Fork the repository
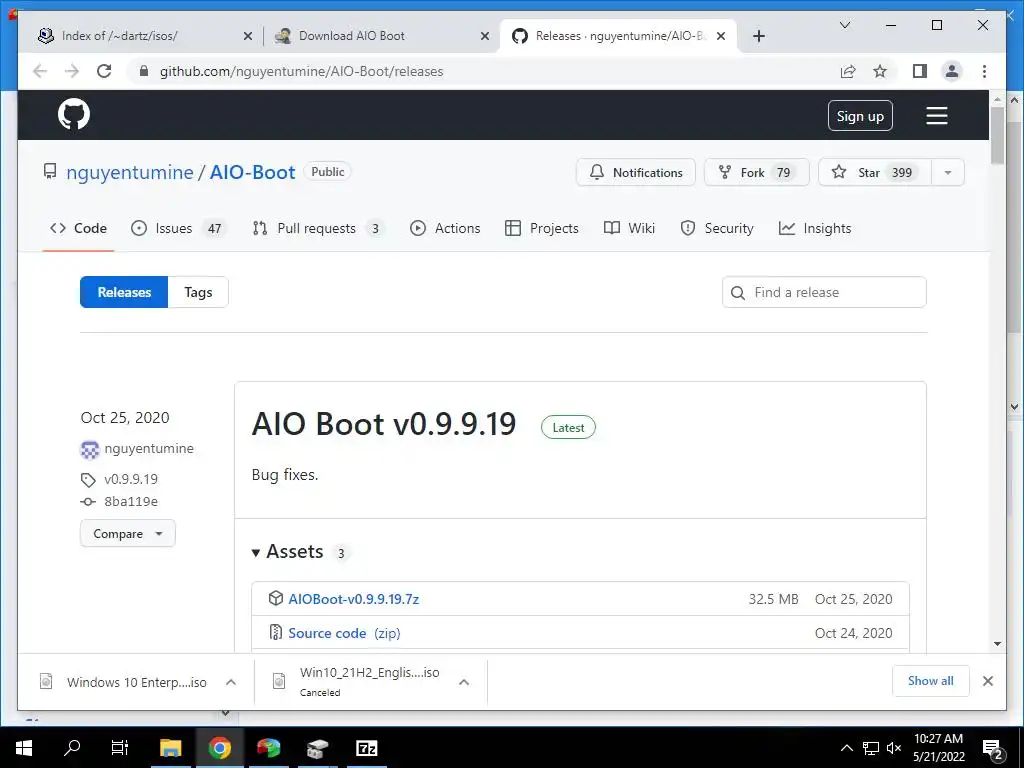The width and height of the screenshot is (1024, 768). [x=756, y=172]
